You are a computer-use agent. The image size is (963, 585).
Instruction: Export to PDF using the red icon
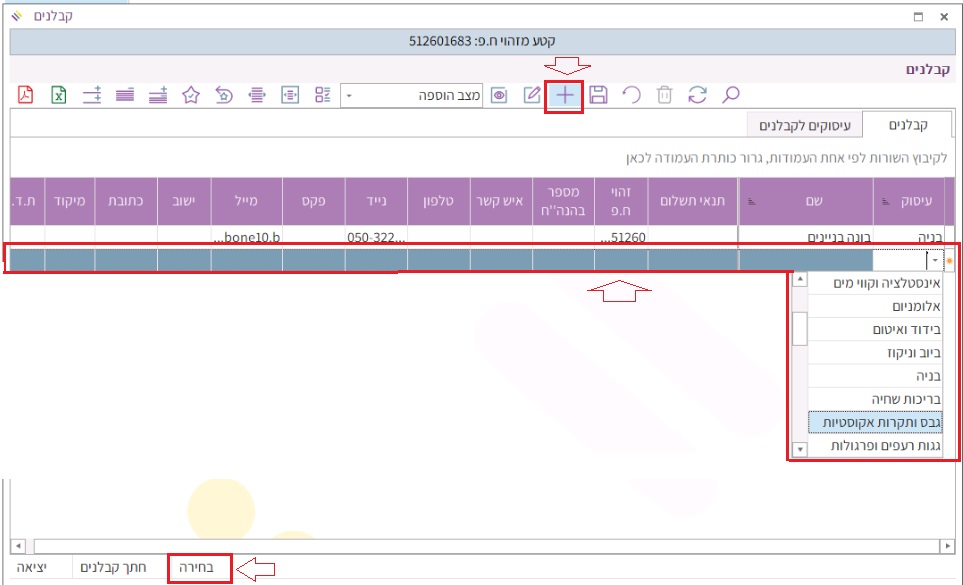pyautogui.click(x=26, y=95)
